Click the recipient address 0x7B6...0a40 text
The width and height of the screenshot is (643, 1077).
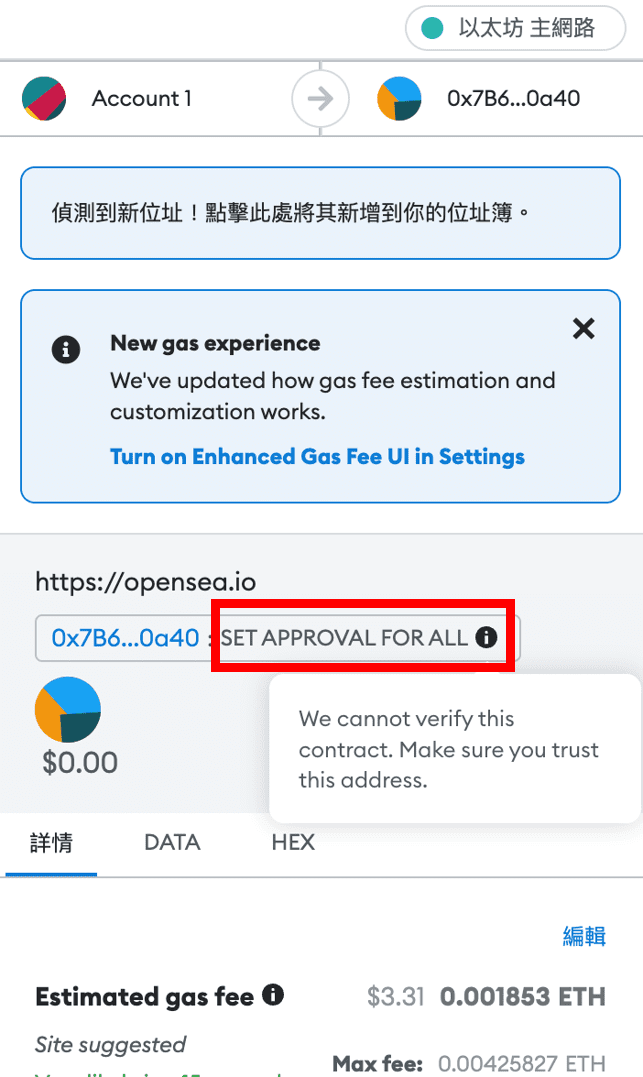coord(514,98)
